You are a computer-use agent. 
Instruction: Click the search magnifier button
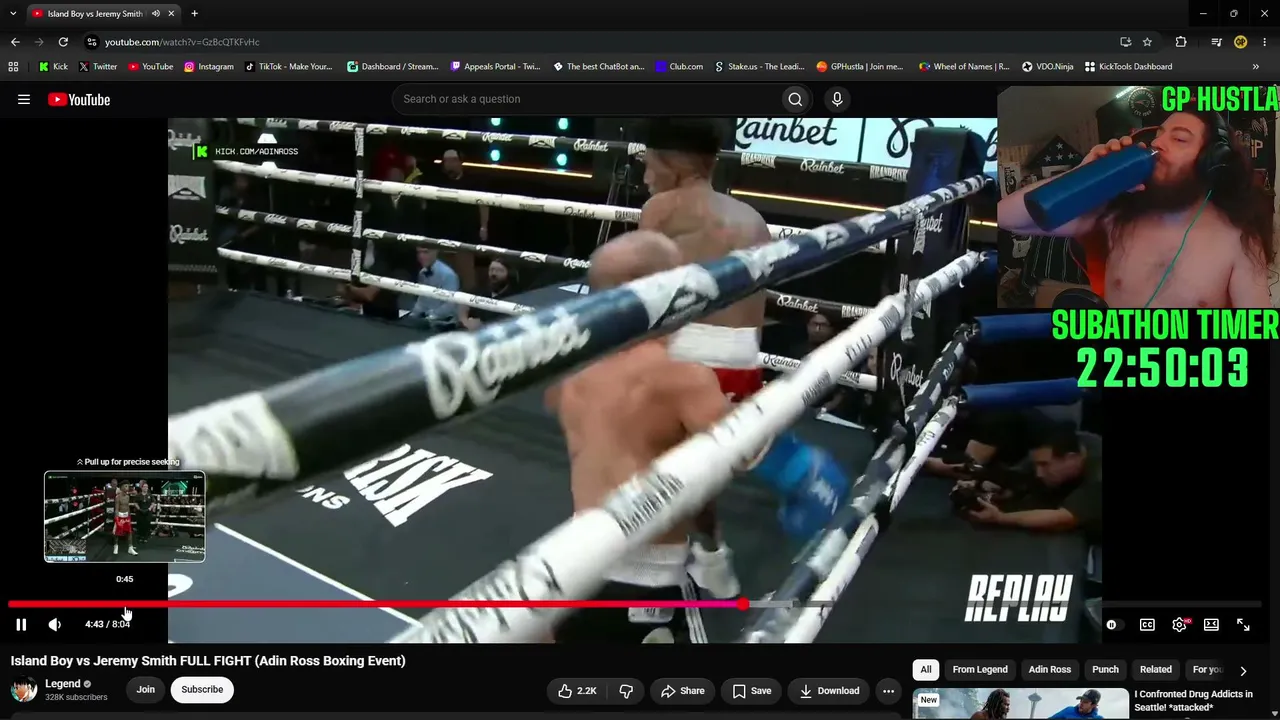[x=795, y=99]
